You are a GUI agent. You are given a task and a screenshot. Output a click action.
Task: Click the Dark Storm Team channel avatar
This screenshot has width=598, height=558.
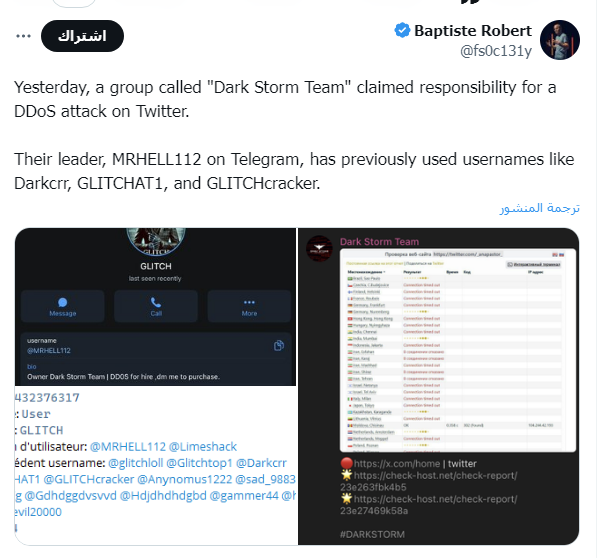(x=319, y=249)
